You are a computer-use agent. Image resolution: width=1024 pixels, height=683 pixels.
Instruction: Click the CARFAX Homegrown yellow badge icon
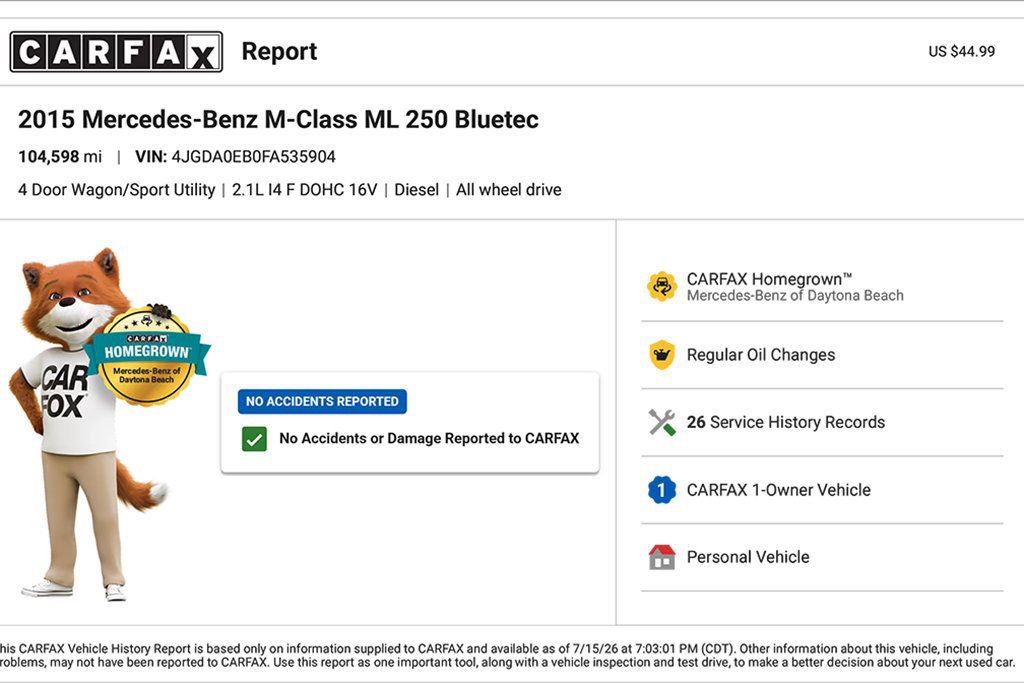662,287
